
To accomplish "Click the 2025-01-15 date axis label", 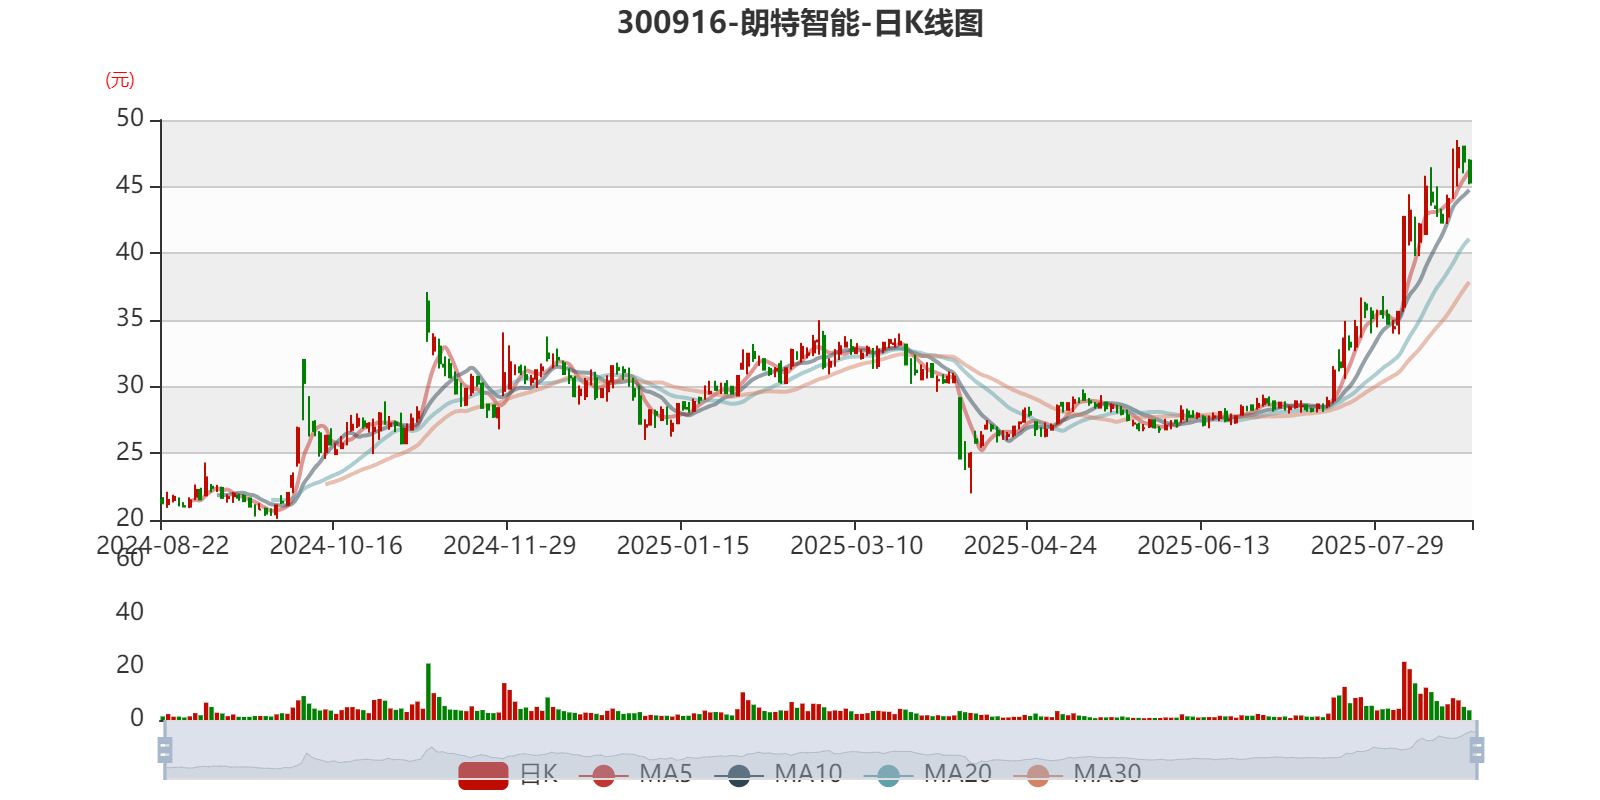I will coord(683,545).
